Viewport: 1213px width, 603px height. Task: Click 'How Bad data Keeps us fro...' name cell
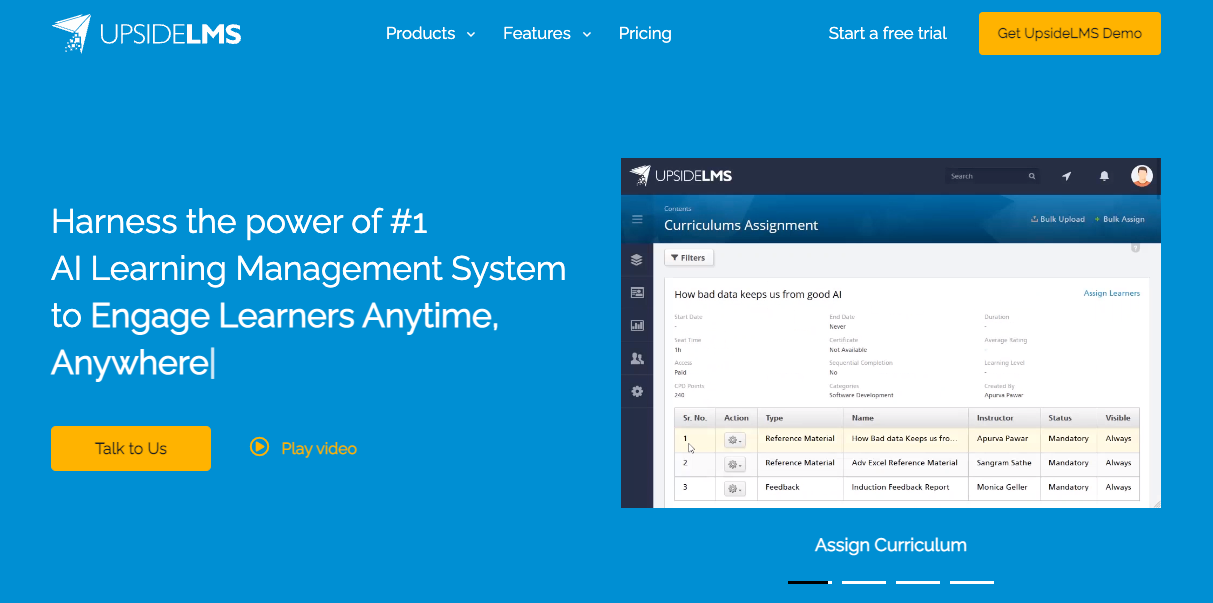(x=905, y=438)
